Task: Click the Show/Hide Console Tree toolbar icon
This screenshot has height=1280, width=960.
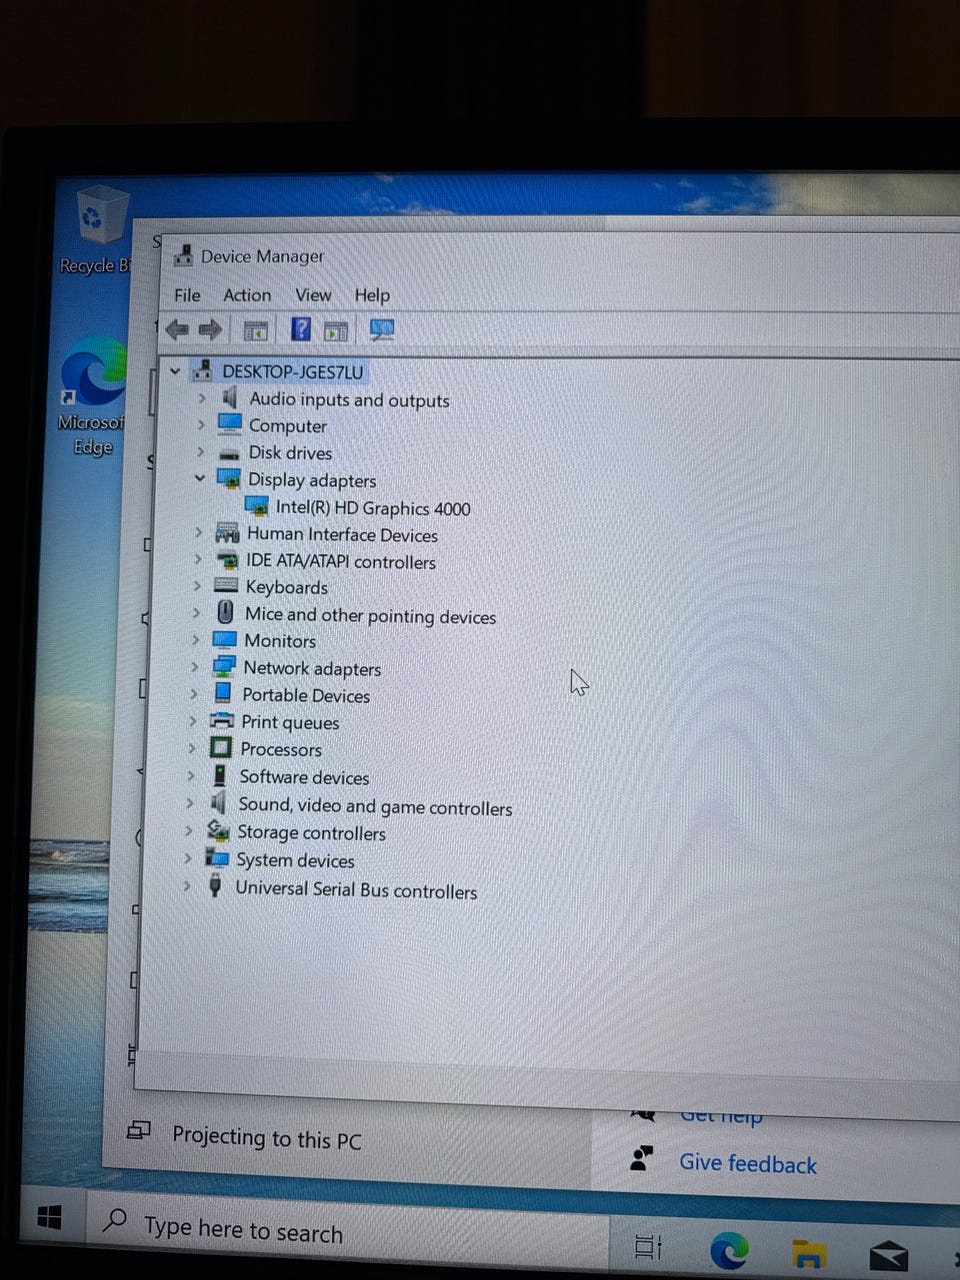Action: [256, 329]
